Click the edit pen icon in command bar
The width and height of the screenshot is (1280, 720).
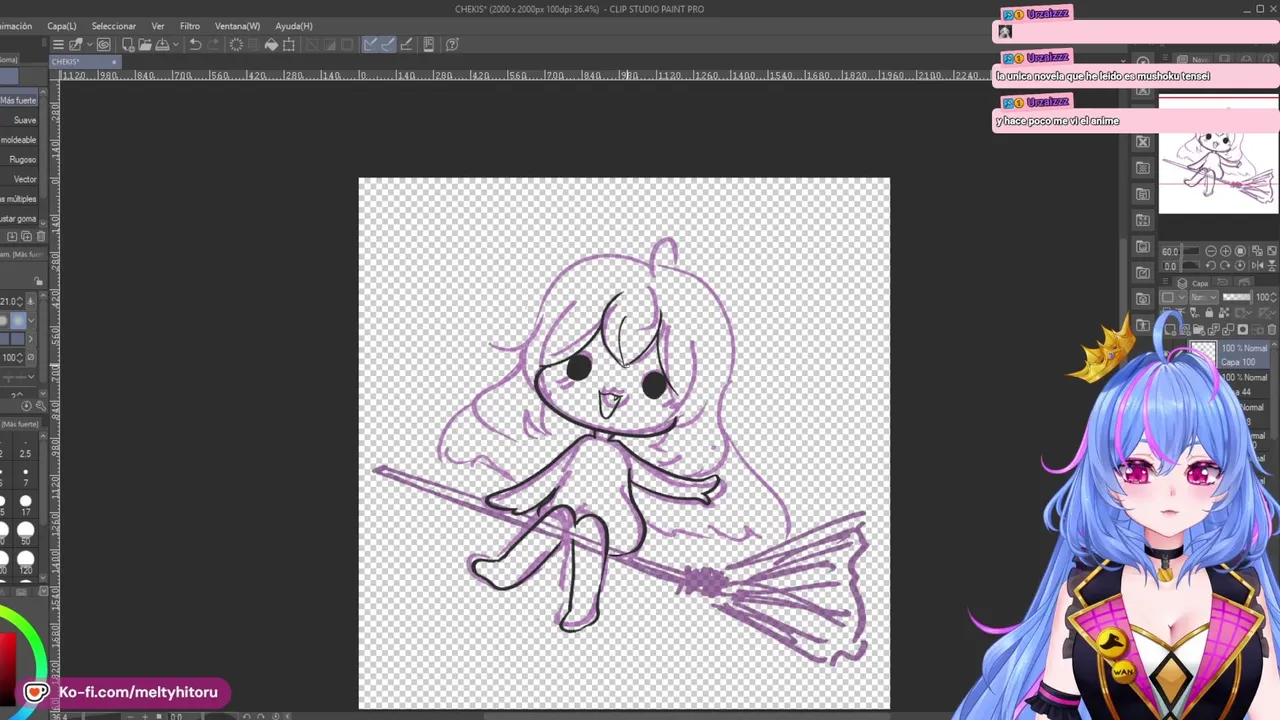75,44
